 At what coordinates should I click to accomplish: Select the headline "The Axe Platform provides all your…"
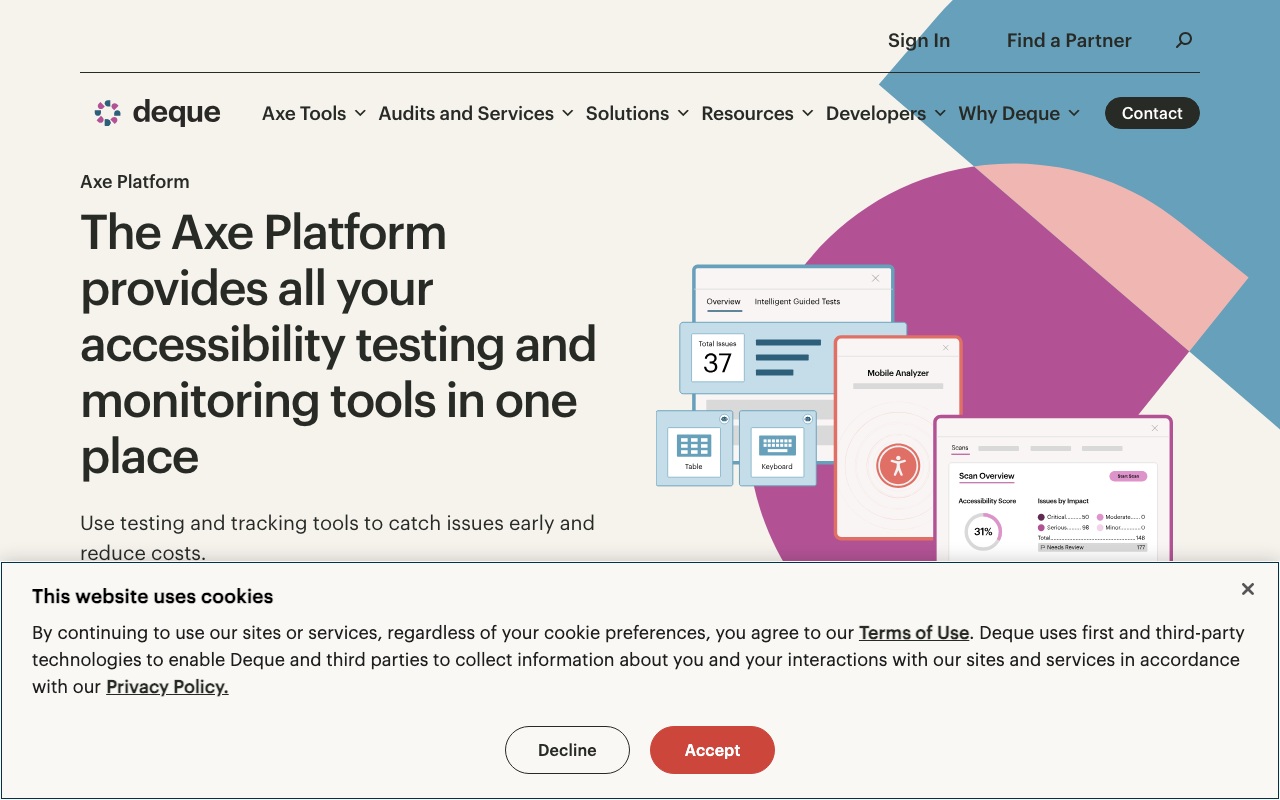pyautogui.click(x=339, y=344)
